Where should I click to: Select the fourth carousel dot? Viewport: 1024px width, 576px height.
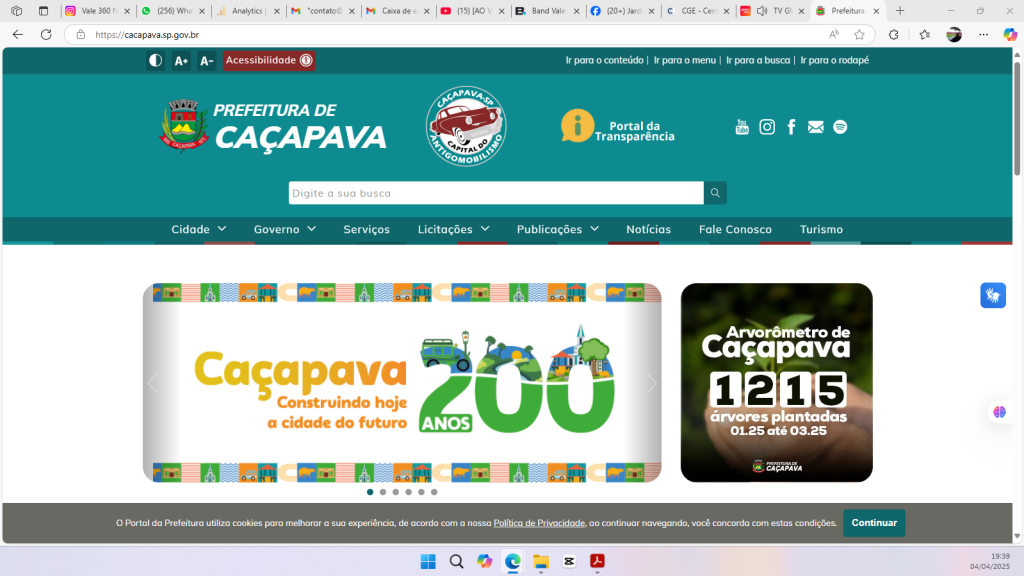(x=408, y=492)
